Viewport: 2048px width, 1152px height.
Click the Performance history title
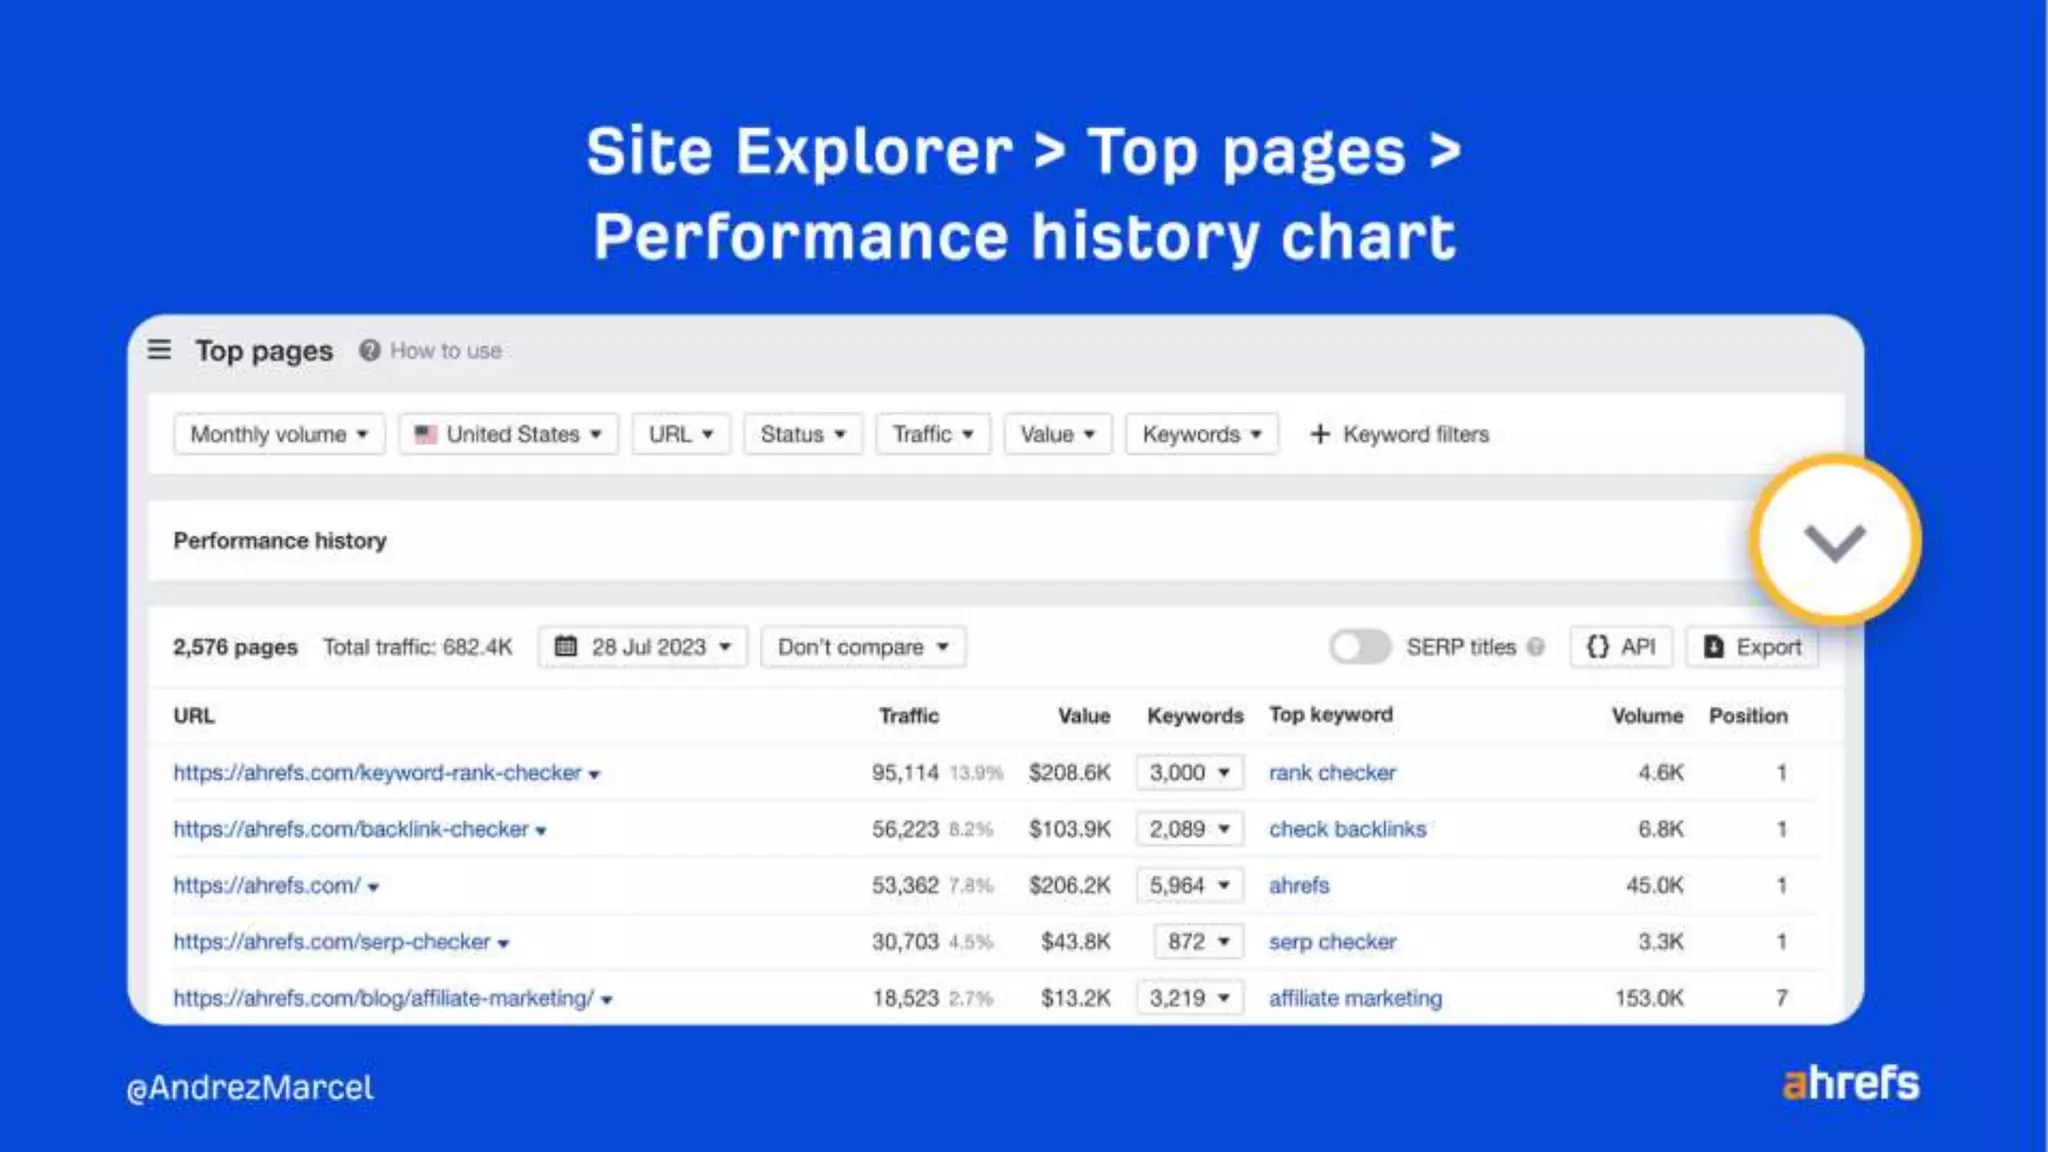(x=280, y=541)
